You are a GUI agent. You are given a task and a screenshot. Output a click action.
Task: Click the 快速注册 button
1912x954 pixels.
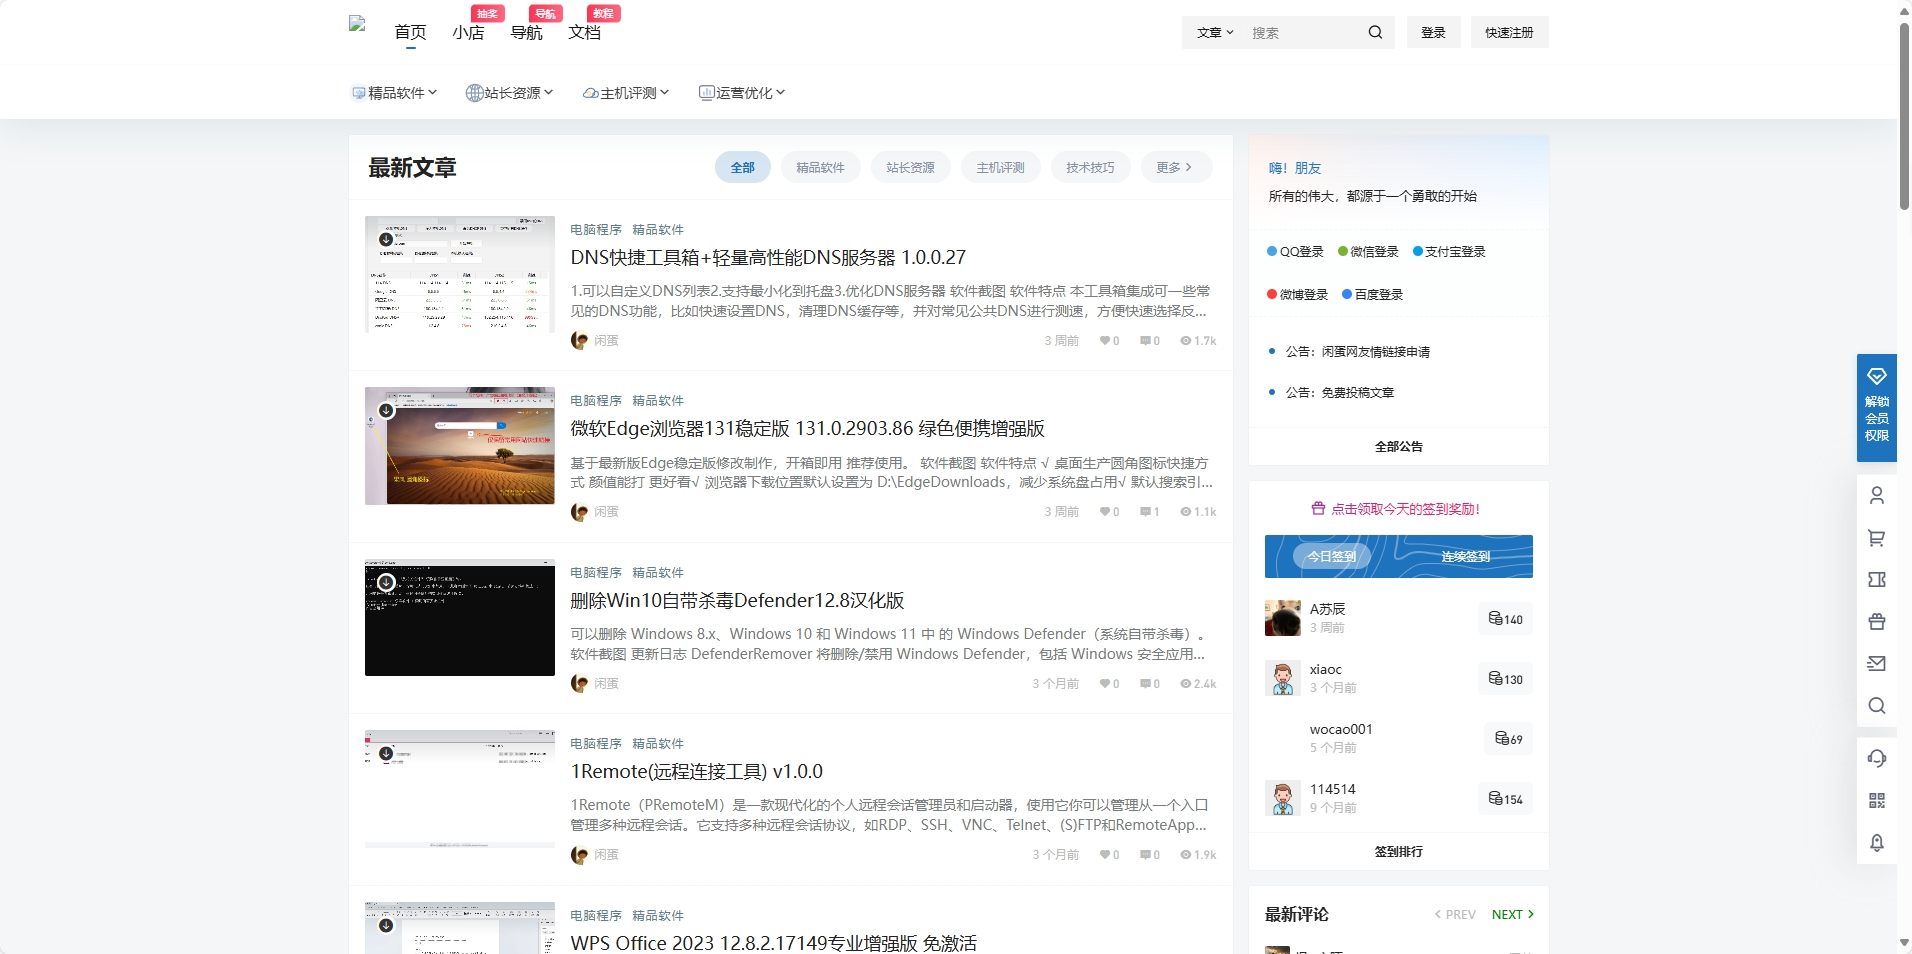(1509, 32)
